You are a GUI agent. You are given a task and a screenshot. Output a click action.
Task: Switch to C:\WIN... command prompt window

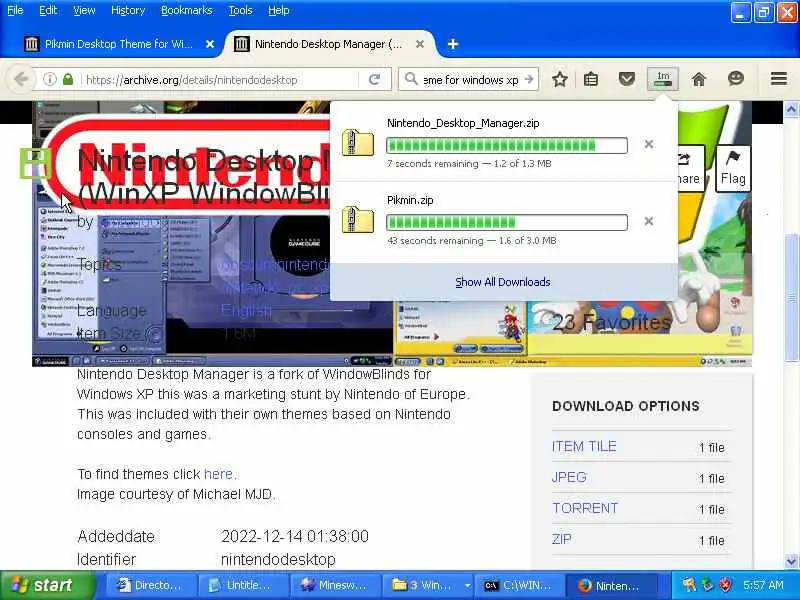pyautogui.click(x=520, y=585)
